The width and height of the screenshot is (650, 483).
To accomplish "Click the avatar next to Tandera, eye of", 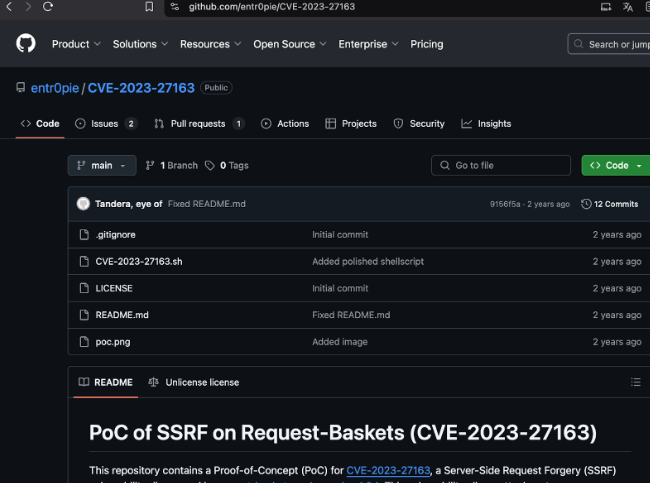I will pyautogui.click(x=83, y=204).
